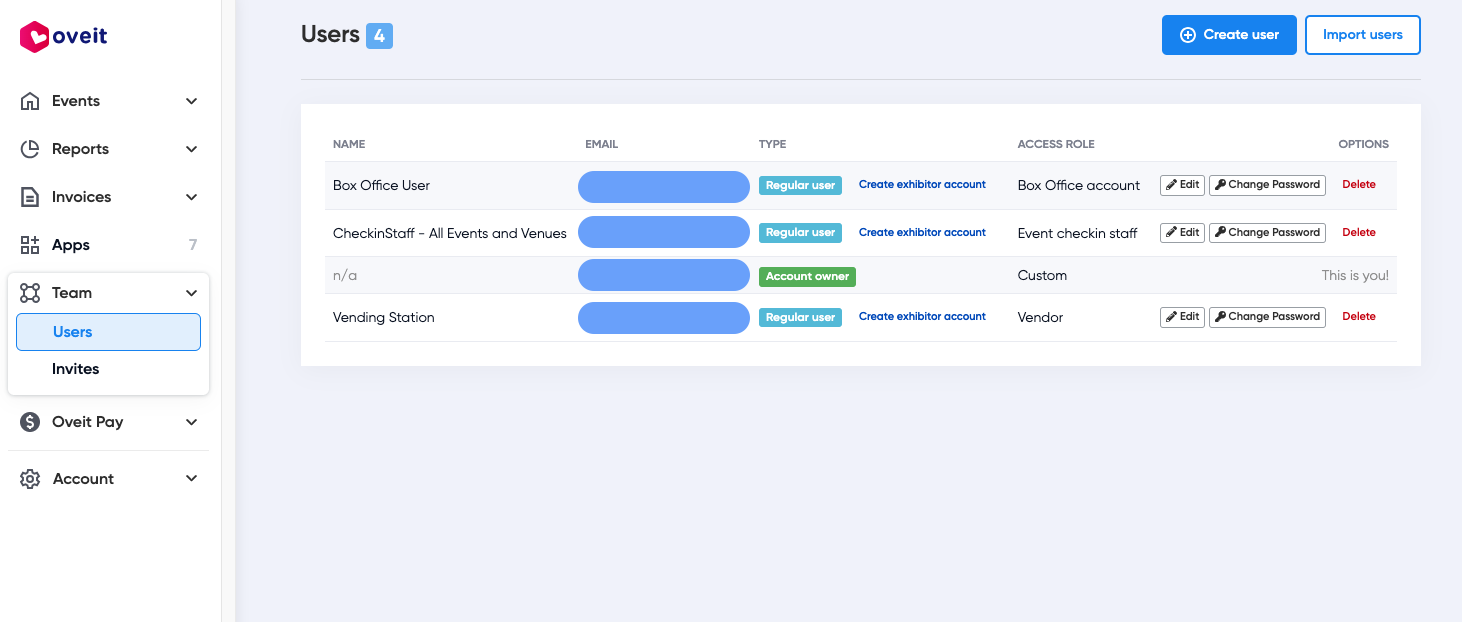Click the Import users button

coord(1362,35)
